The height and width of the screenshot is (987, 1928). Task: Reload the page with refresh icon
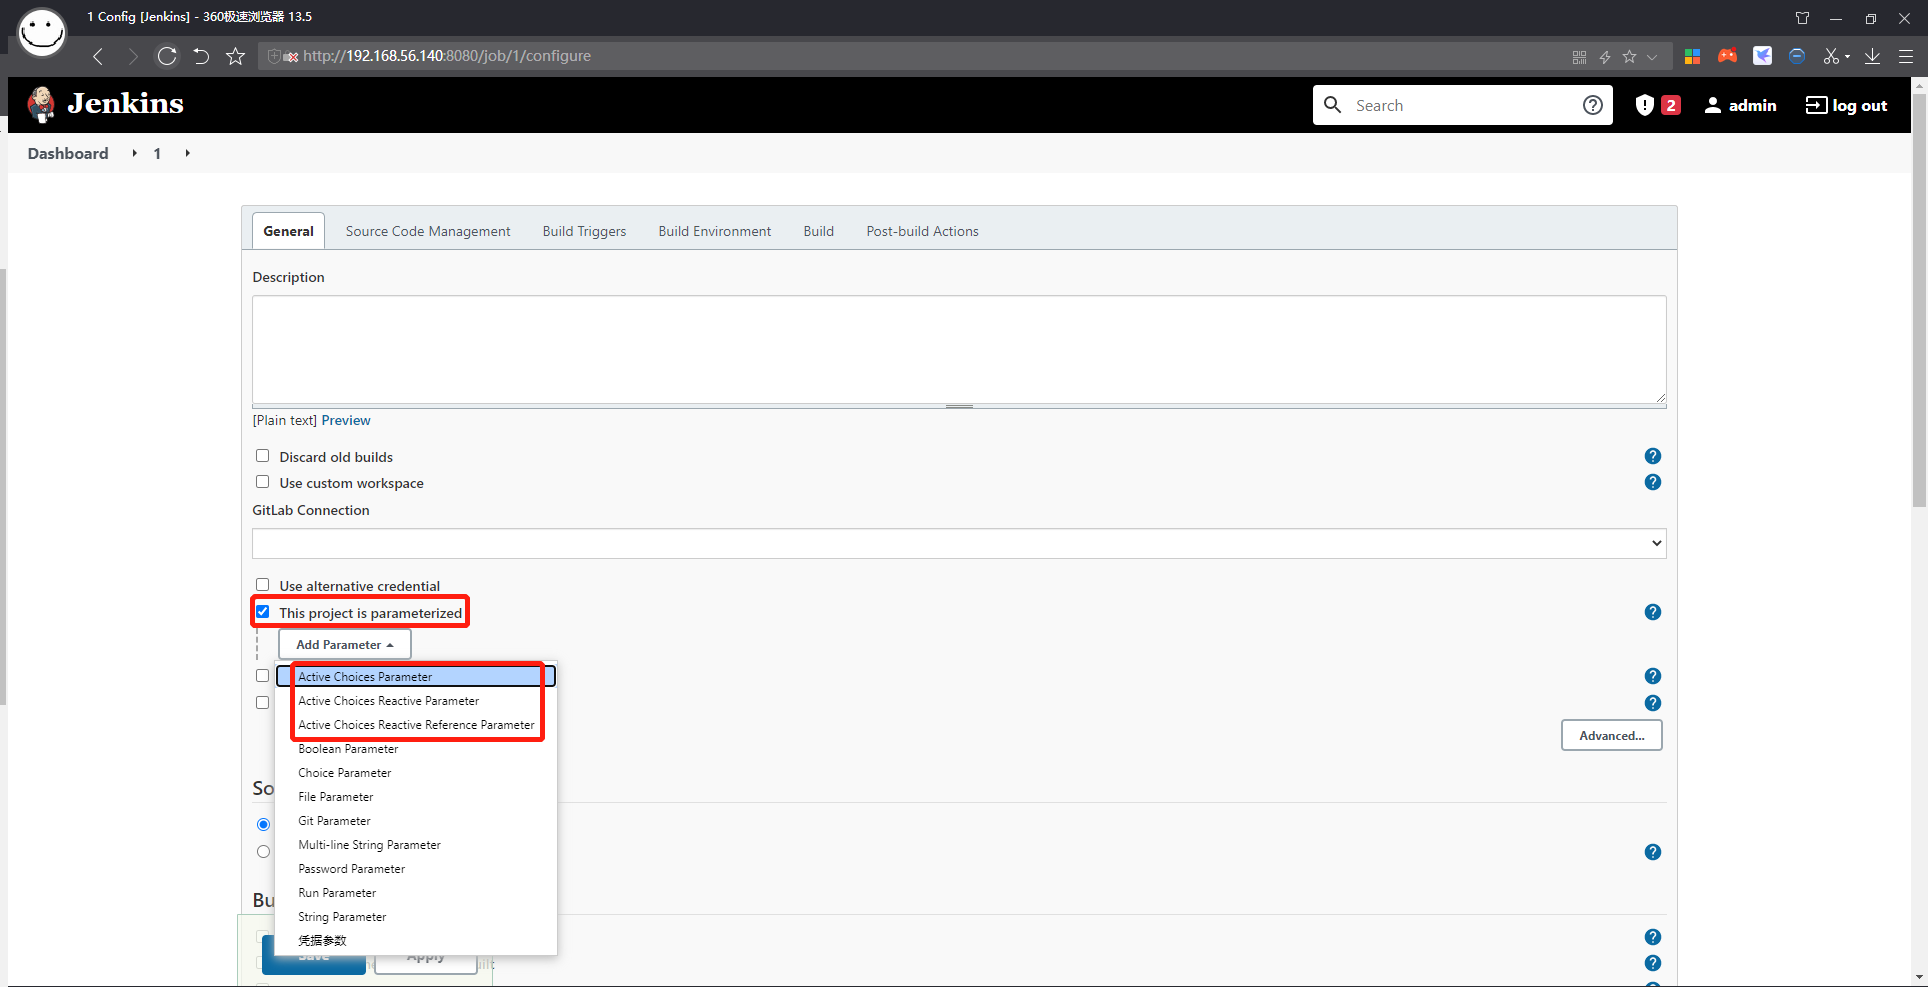(x=167, y=56)
